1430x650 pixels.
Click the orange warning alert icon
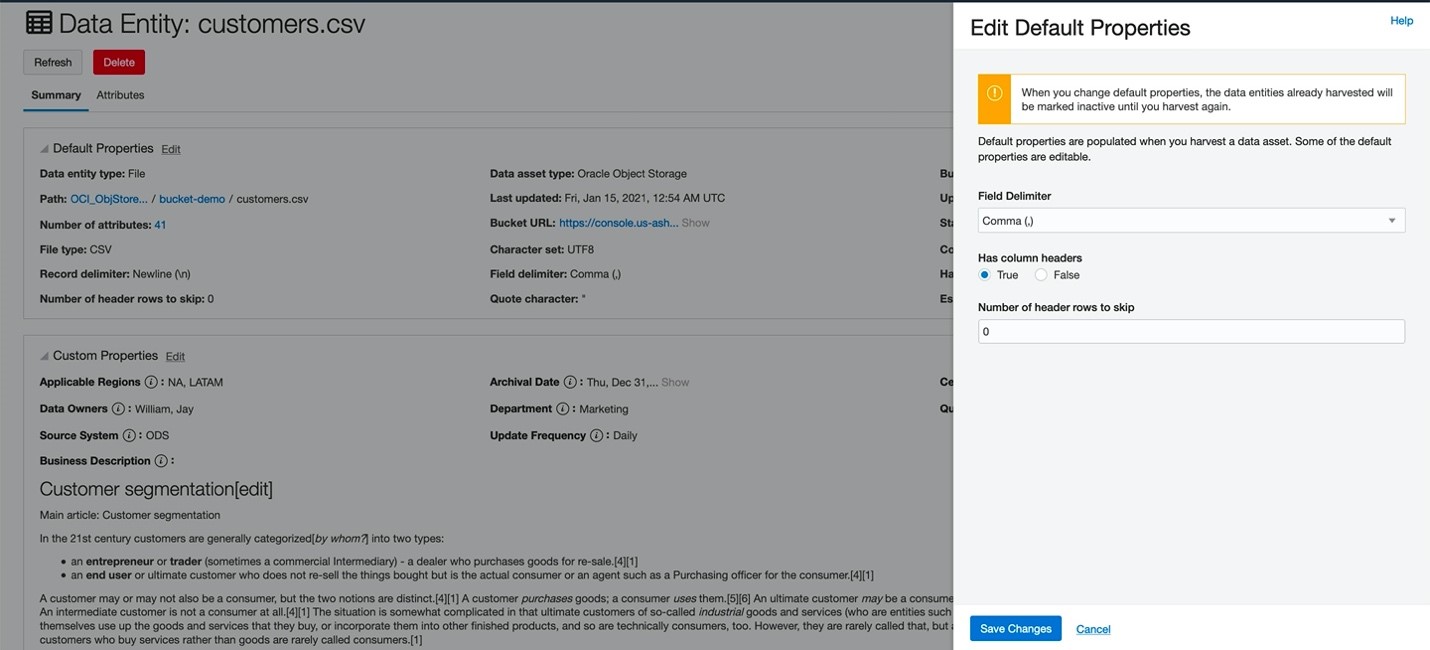click(x=994, y=93)
